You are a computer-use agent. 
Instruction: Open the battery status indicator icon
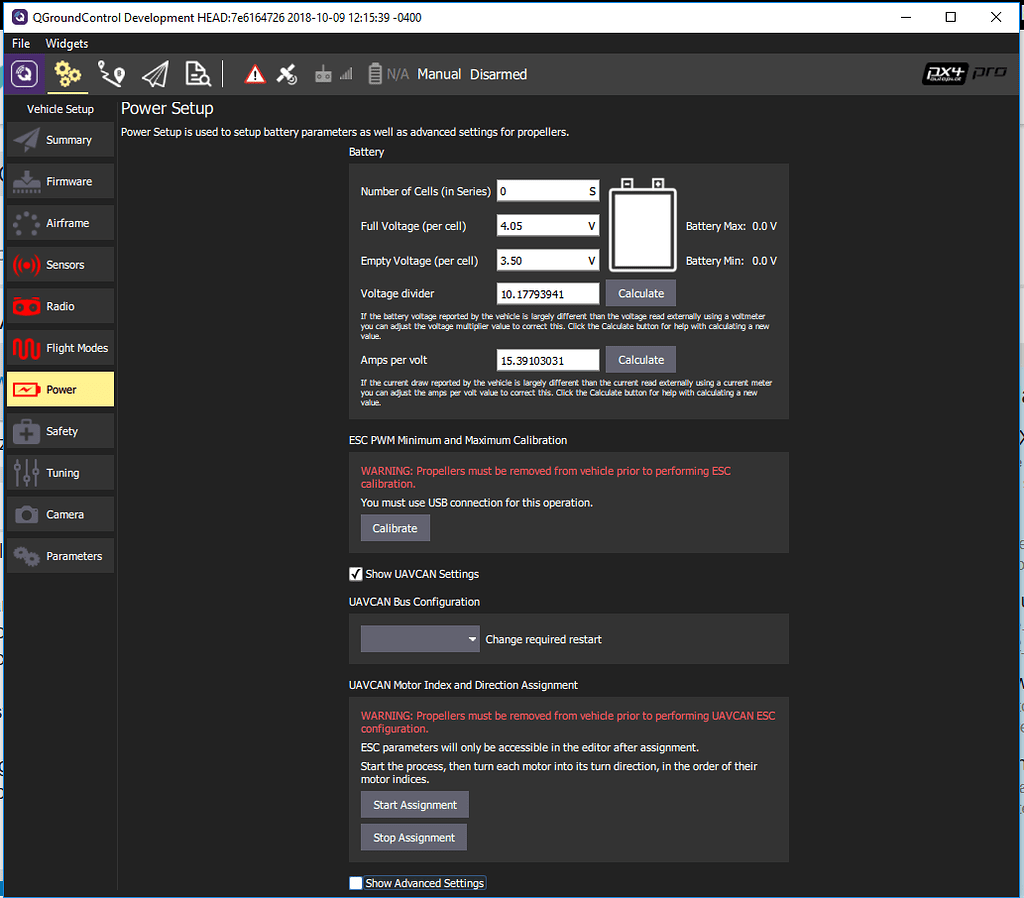(x=376, y=74)
